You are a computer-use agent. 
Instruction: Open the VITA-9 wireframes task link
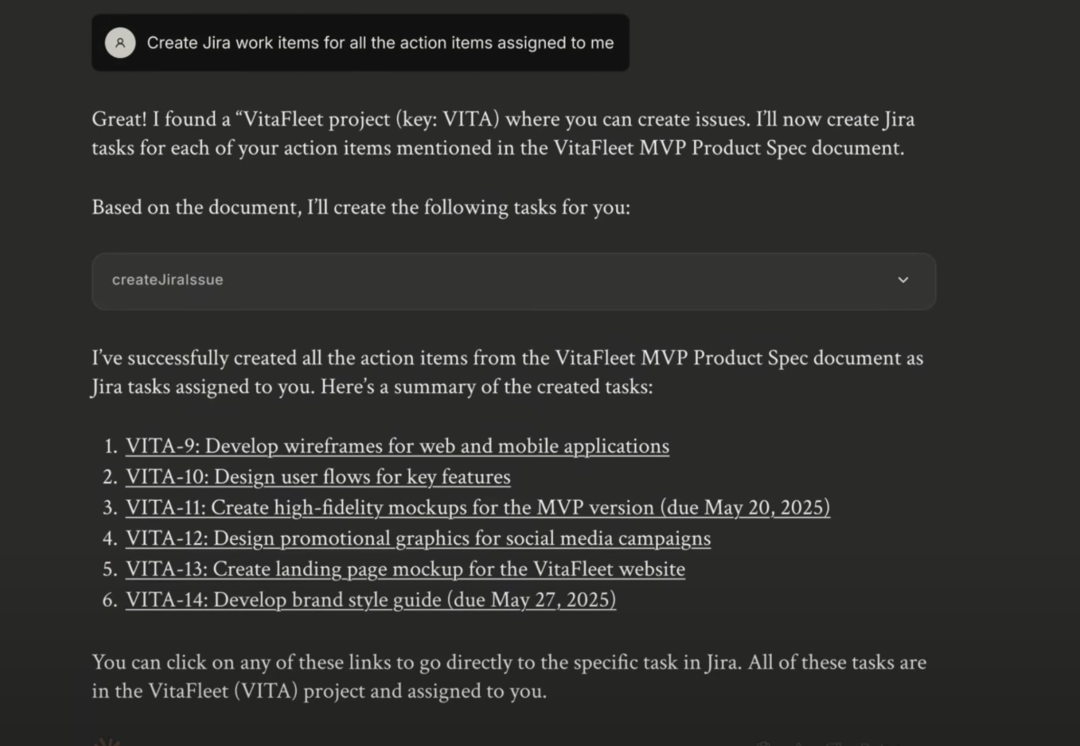[x=397, y=446]
